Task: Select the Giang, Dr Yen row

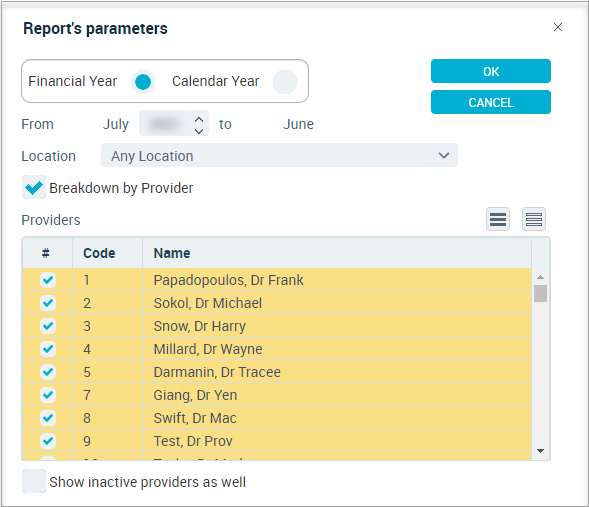Action: (277, 395)
